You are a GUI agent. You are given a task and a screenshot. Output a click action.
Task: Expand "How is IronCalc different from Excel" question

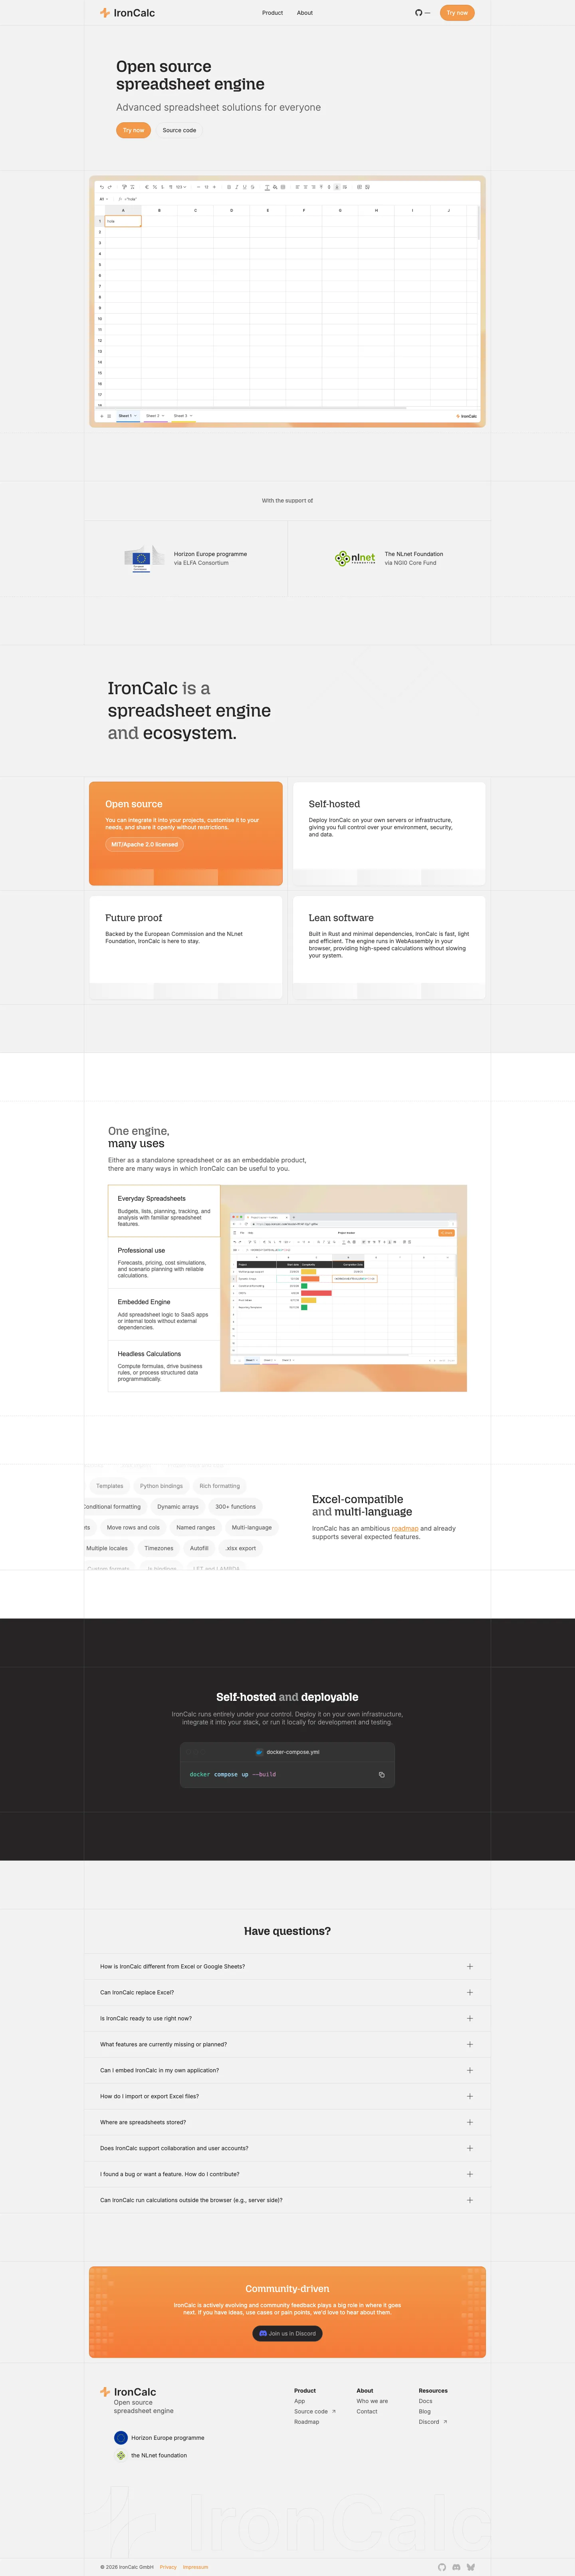[x=287, y=1967]
